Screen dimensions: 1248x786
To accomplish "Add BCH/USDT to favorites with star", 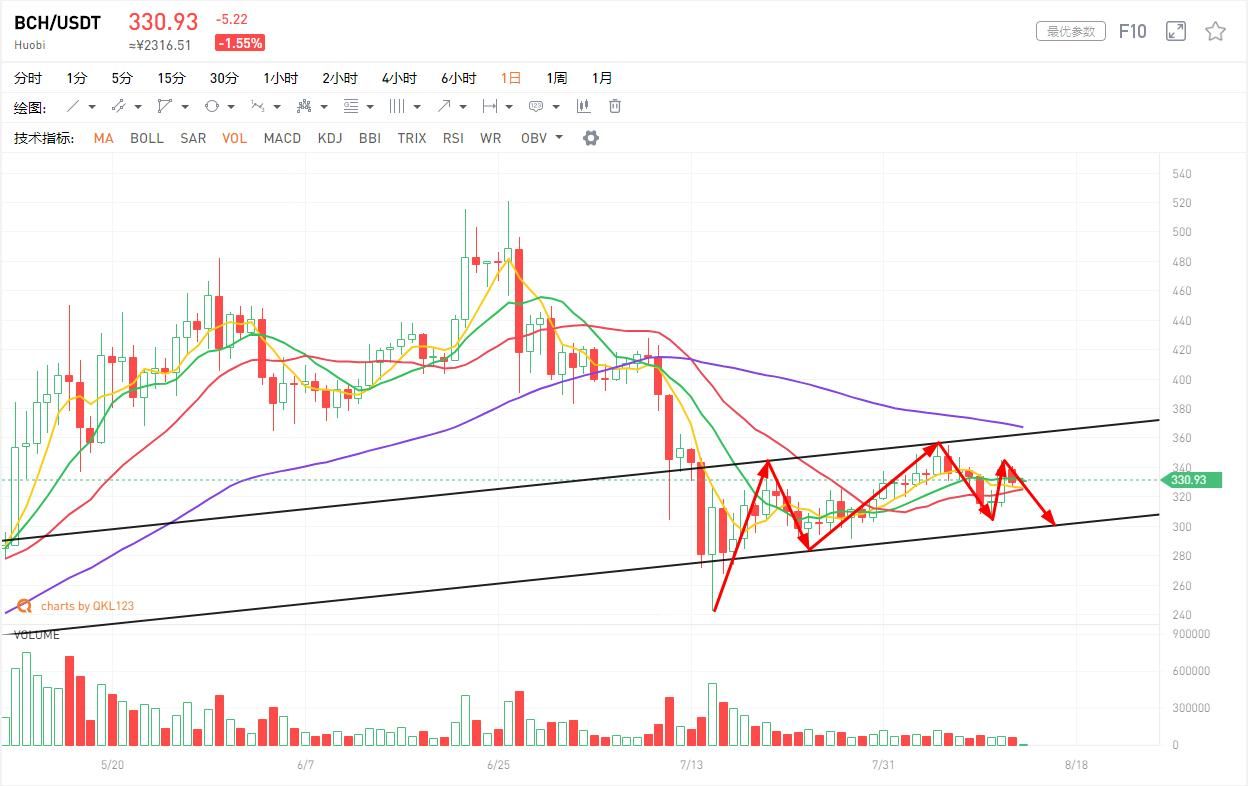I will point(1215,32).
